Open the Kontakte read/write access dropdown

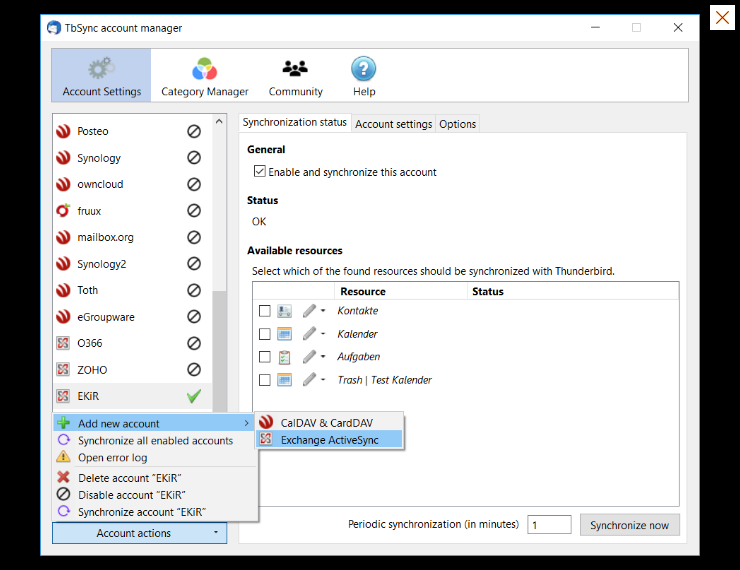[314, 311]
